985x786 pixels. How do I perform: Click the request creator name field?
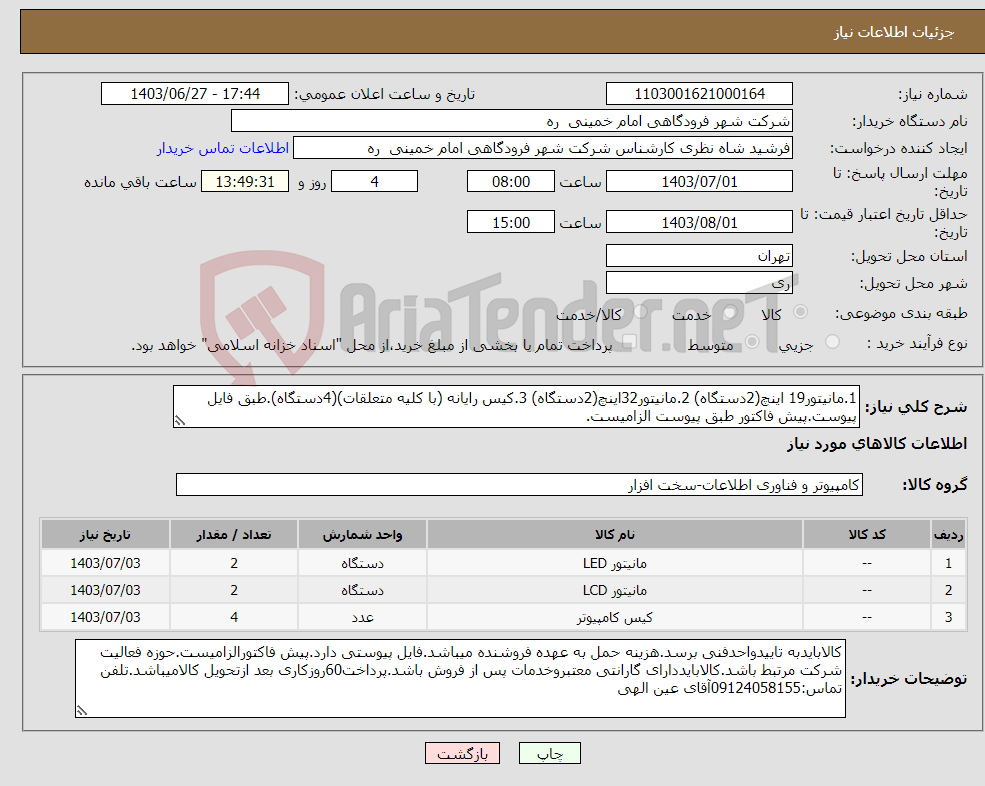pos(543,148)
